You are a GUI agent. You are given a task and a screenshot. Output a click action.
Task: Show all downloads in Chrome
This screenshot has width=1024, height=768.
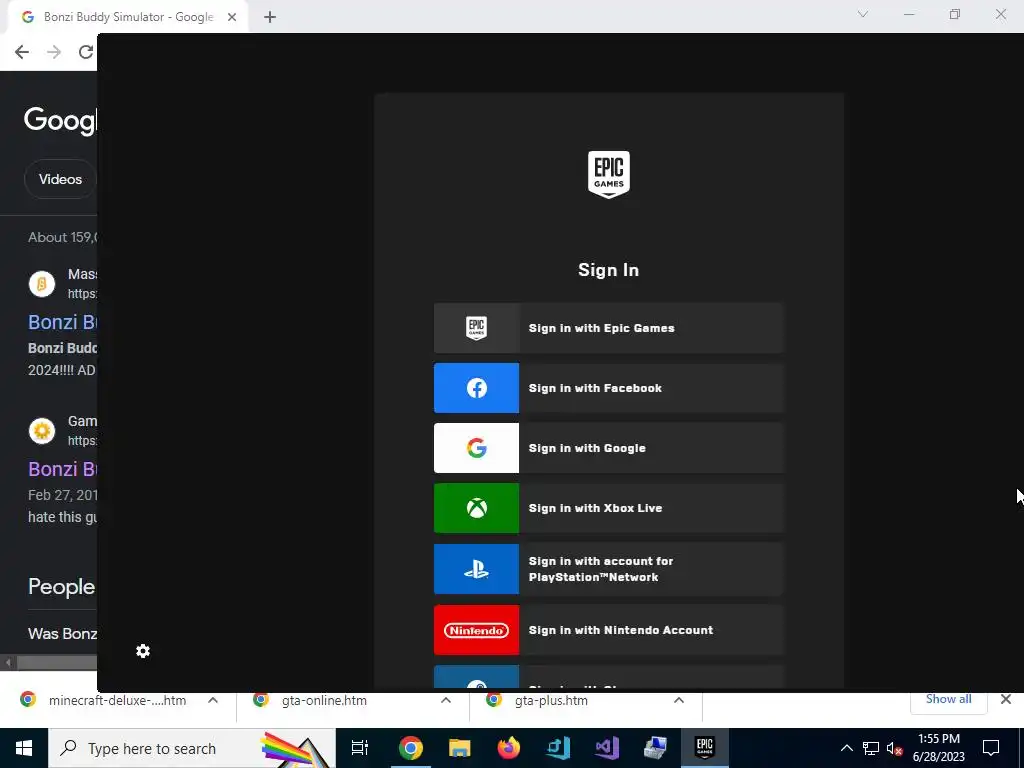(x=948, y=699)
